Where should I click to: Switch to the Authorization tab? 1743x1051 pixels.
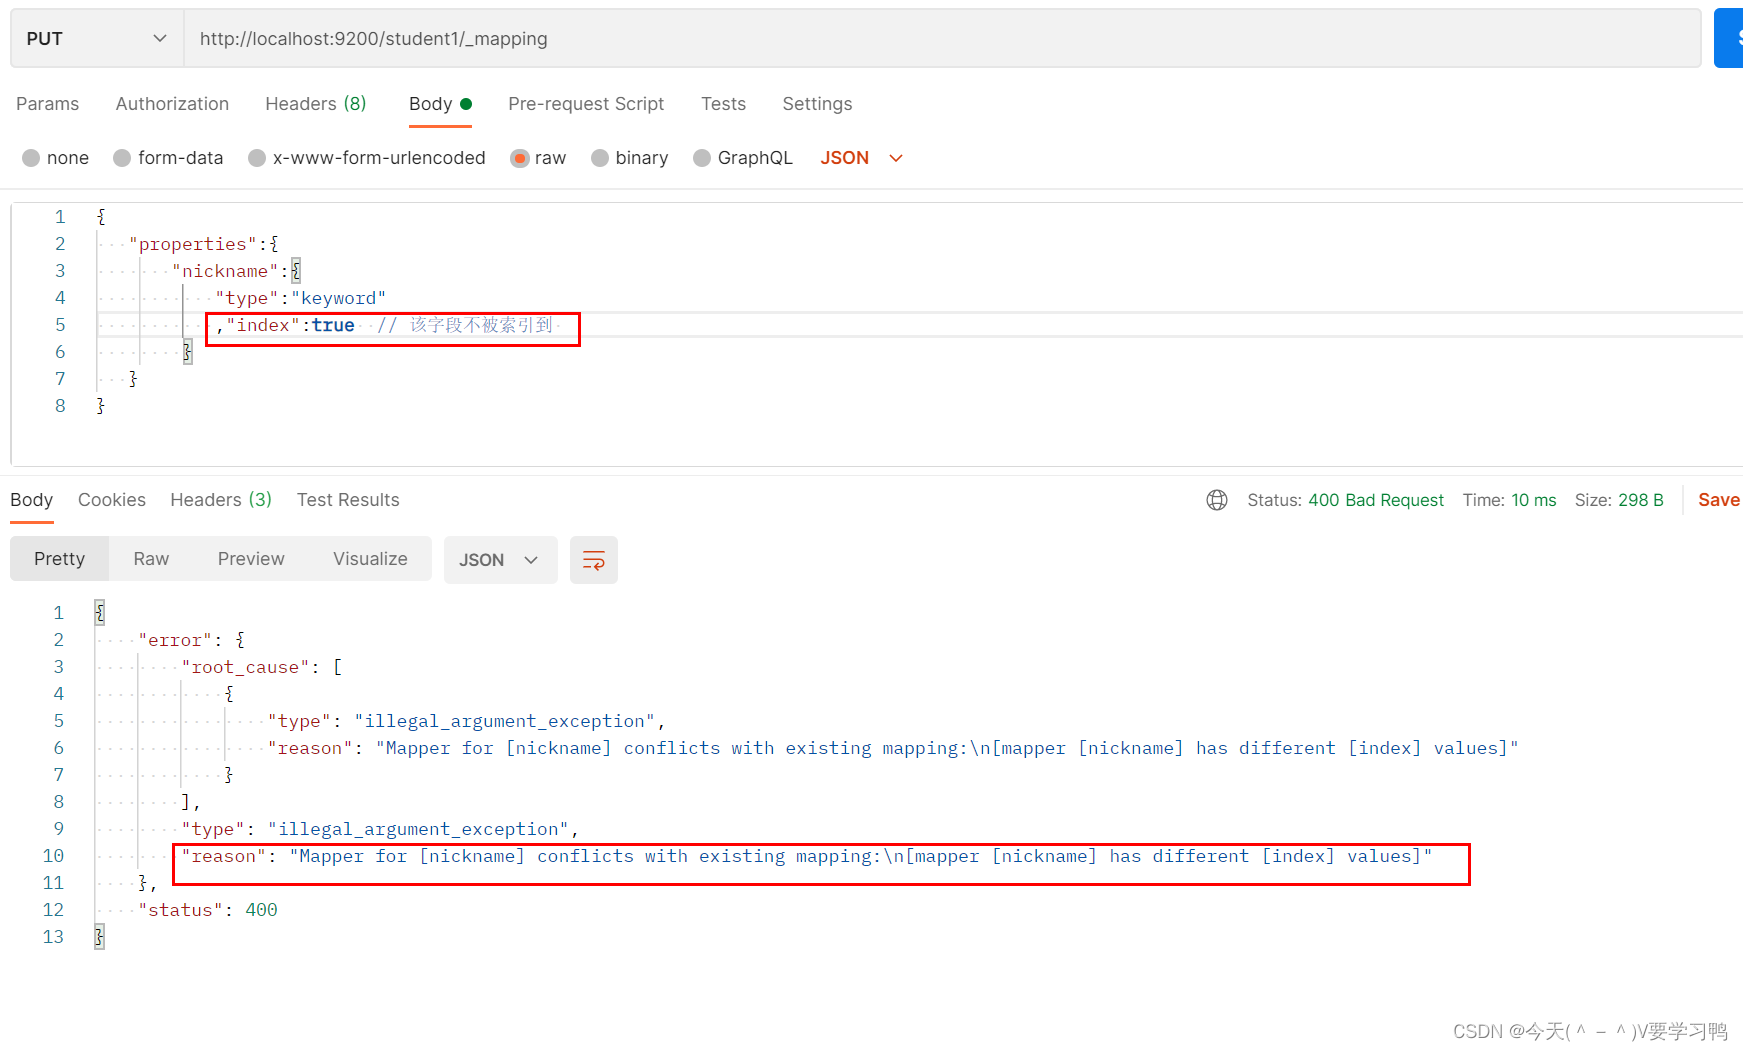click(172, 104)
